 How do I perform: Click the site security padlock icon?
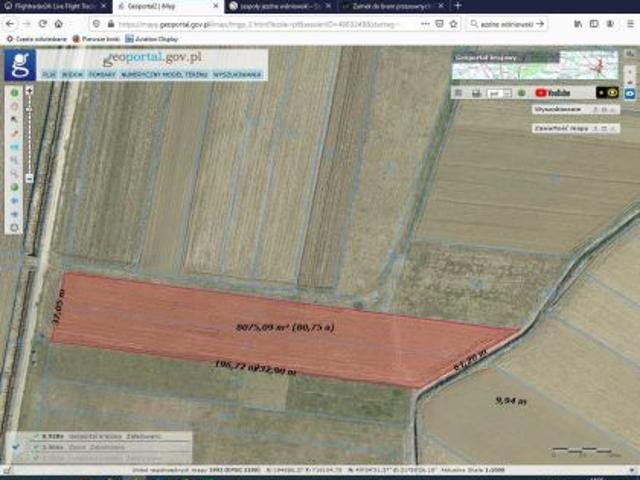(x=111, y=24)
